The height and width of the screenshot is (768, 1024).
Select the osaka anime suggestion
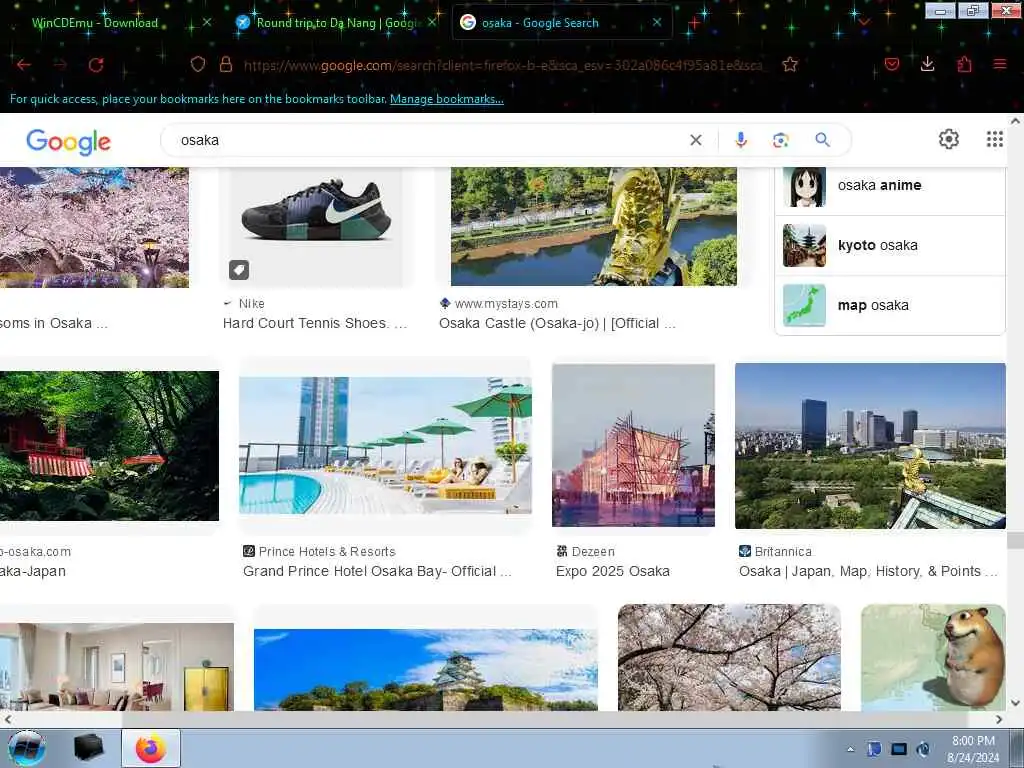(x=889, y=185)
